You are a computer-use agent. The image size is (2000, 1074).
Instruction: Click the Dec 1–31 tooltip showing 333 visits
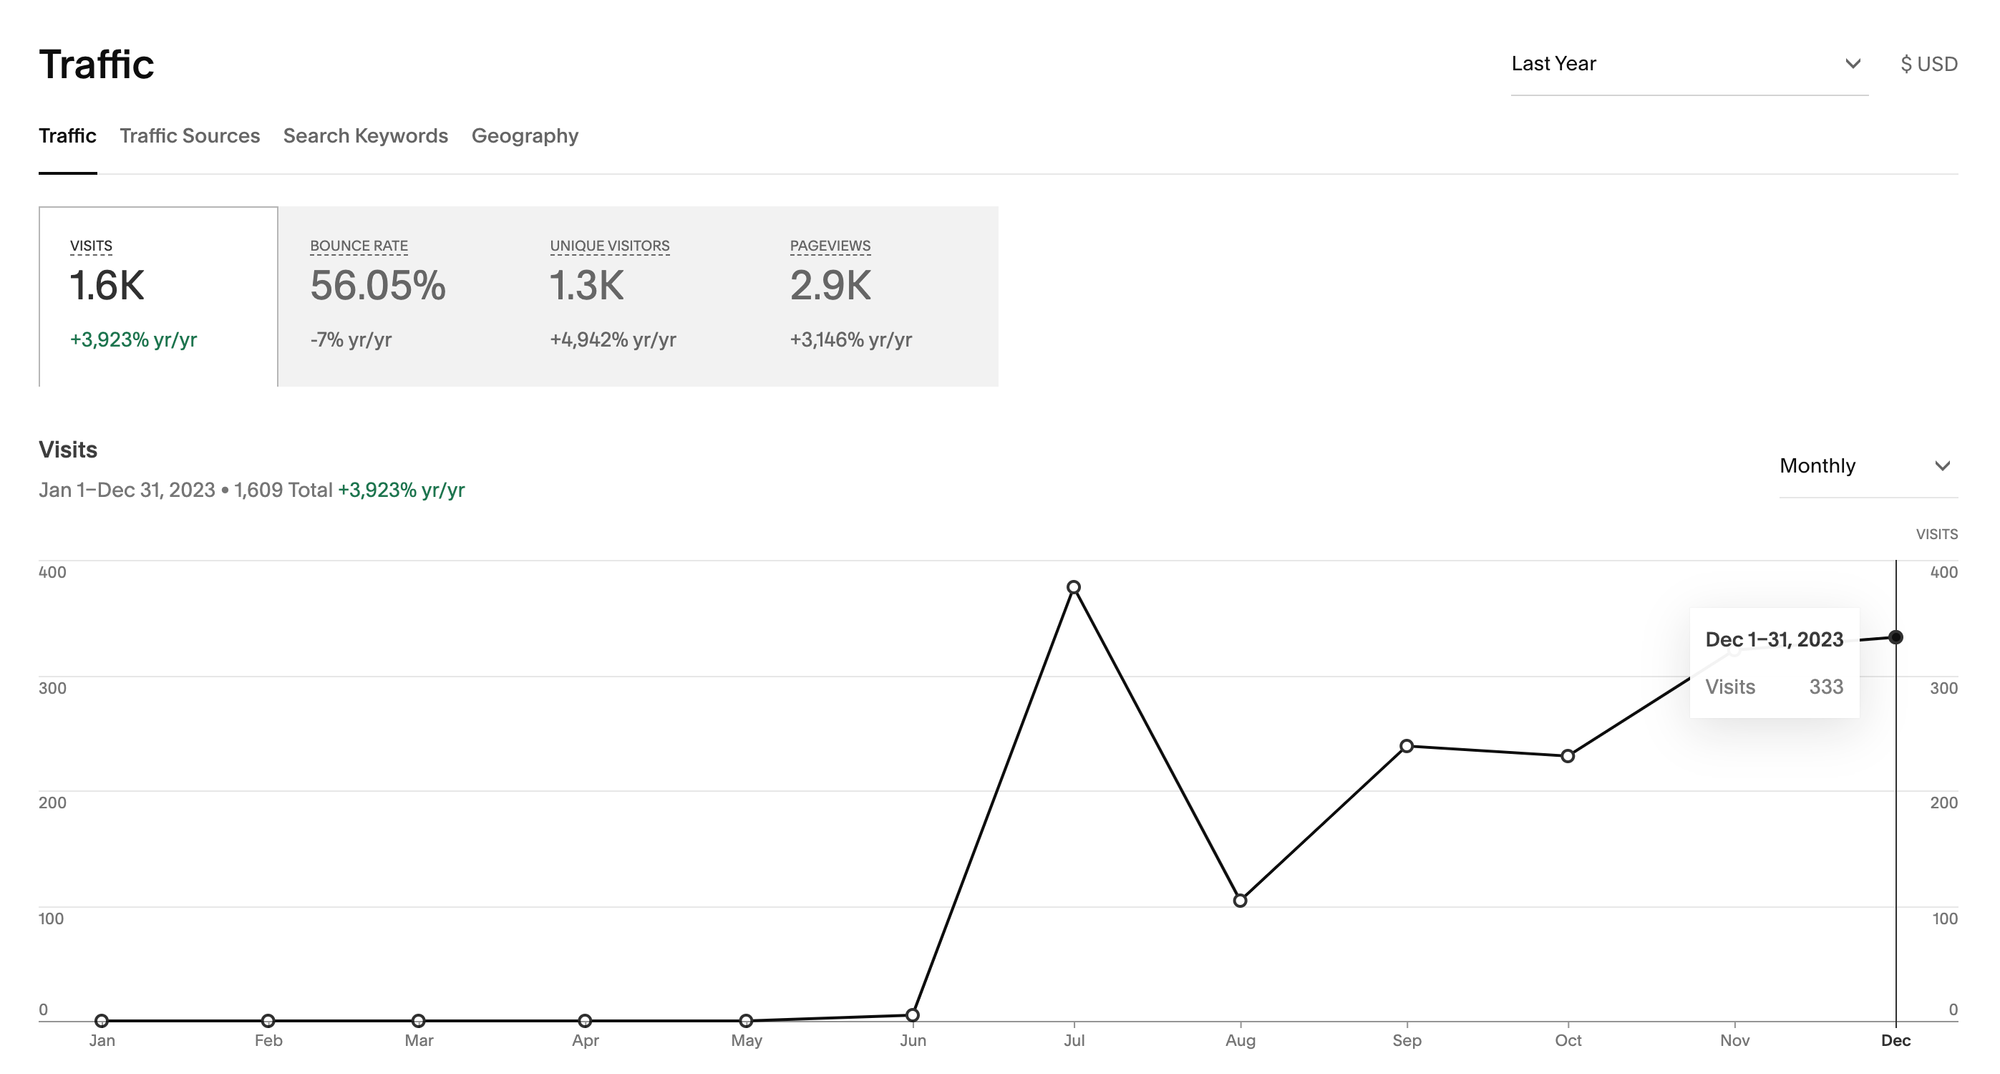(1774, 663)
